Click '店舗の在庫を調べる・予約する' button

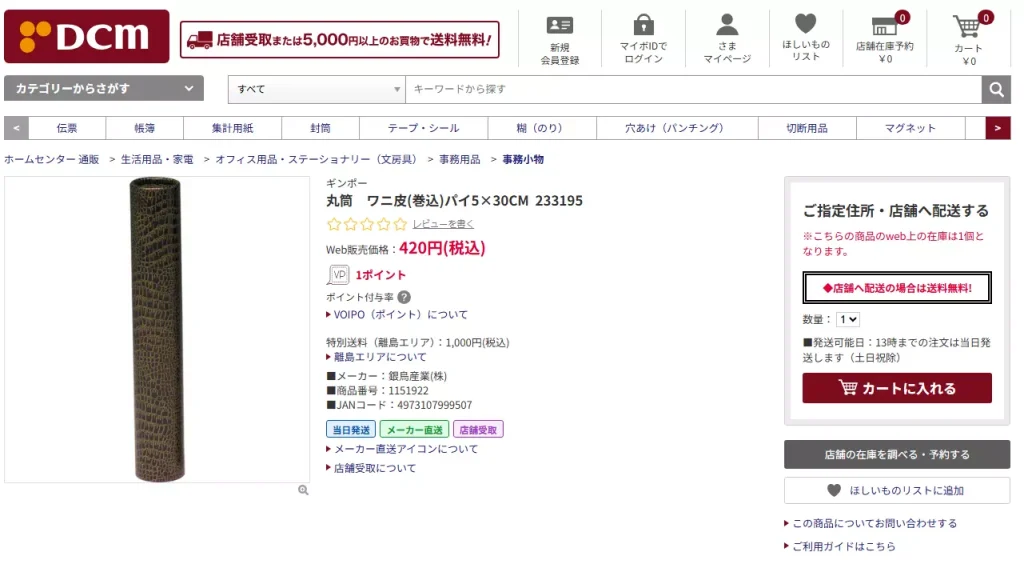[x=897, y=454]
